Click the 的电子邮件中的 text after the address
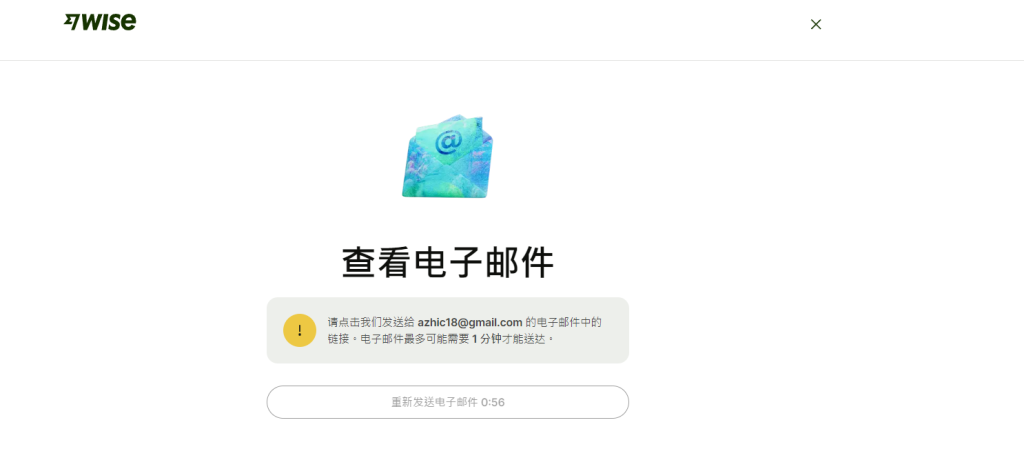 [564, 322]
